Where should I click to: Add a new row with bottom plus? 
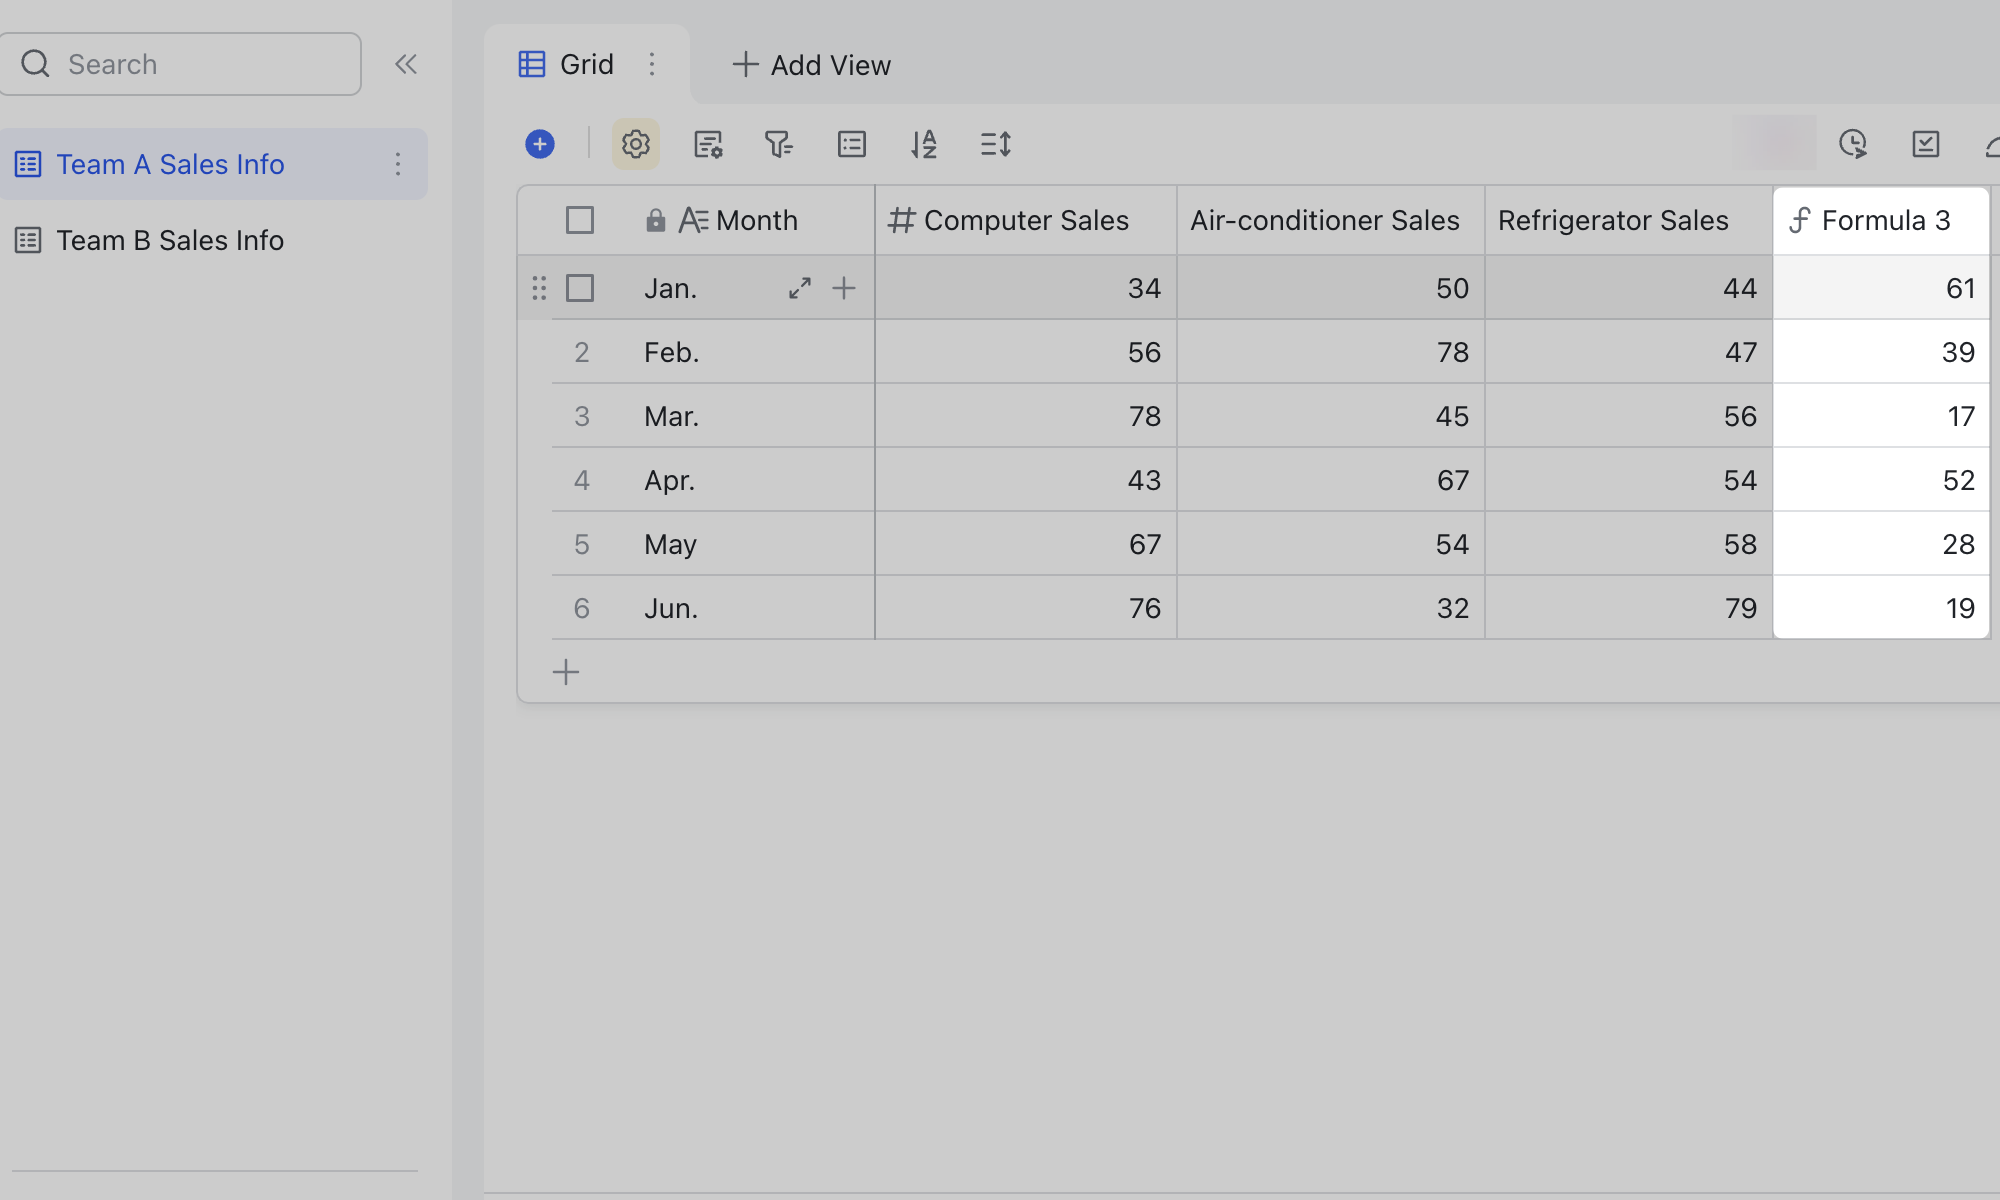point(566,672)
